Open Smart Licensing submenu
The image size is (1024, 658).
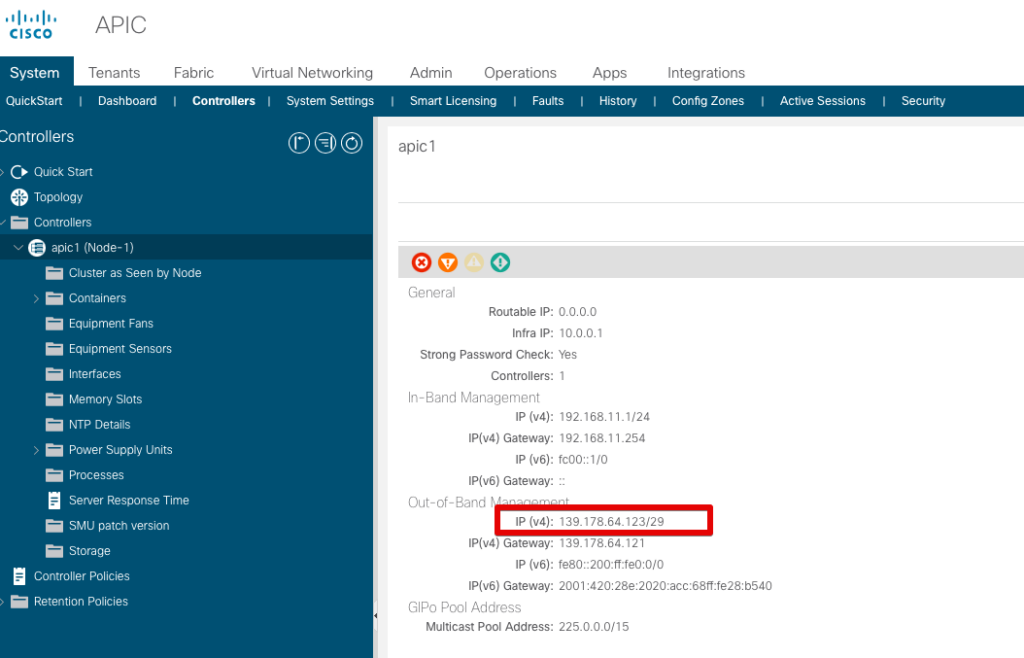[x=453, y=101]
